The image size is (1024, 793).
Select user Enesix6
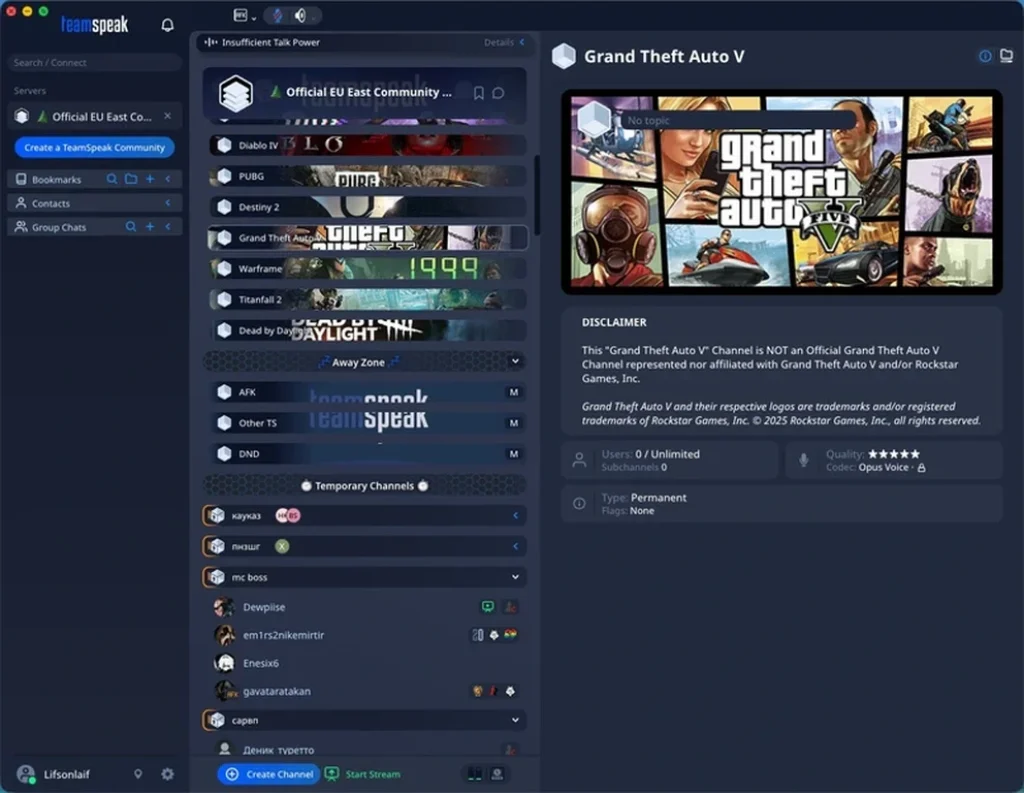(368, 663)
